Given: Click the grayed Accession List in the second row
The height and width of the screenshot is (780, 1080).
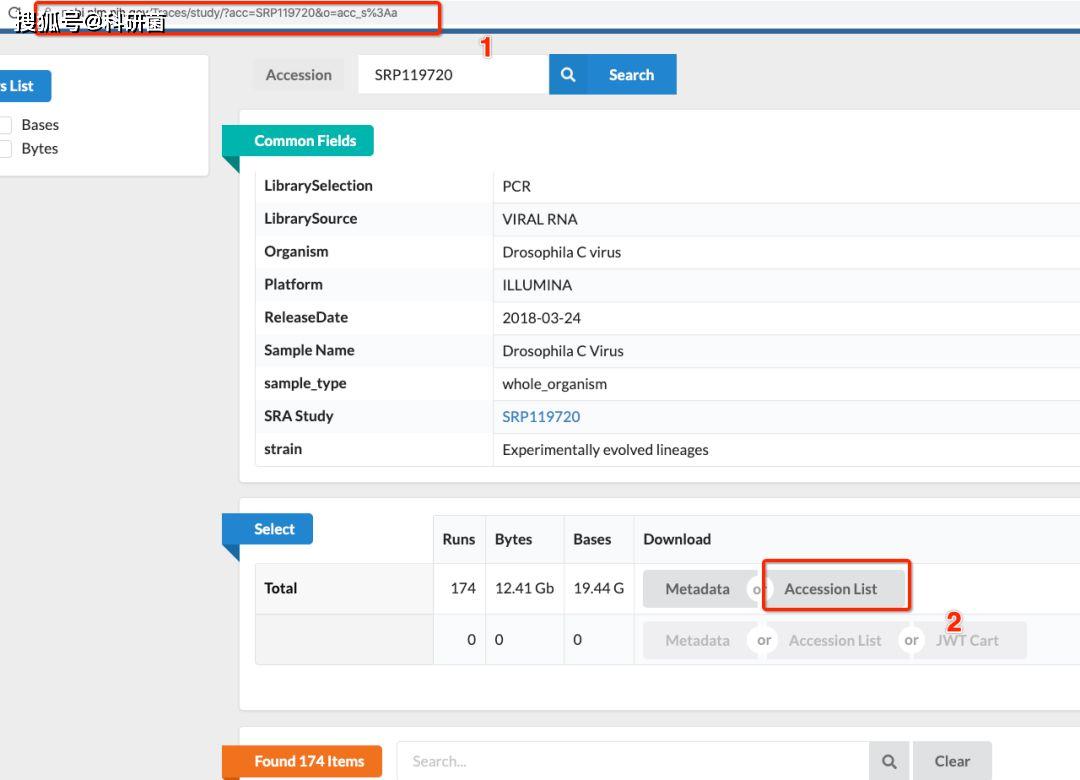Looking at the screenshot, I should tap(835, 641).
